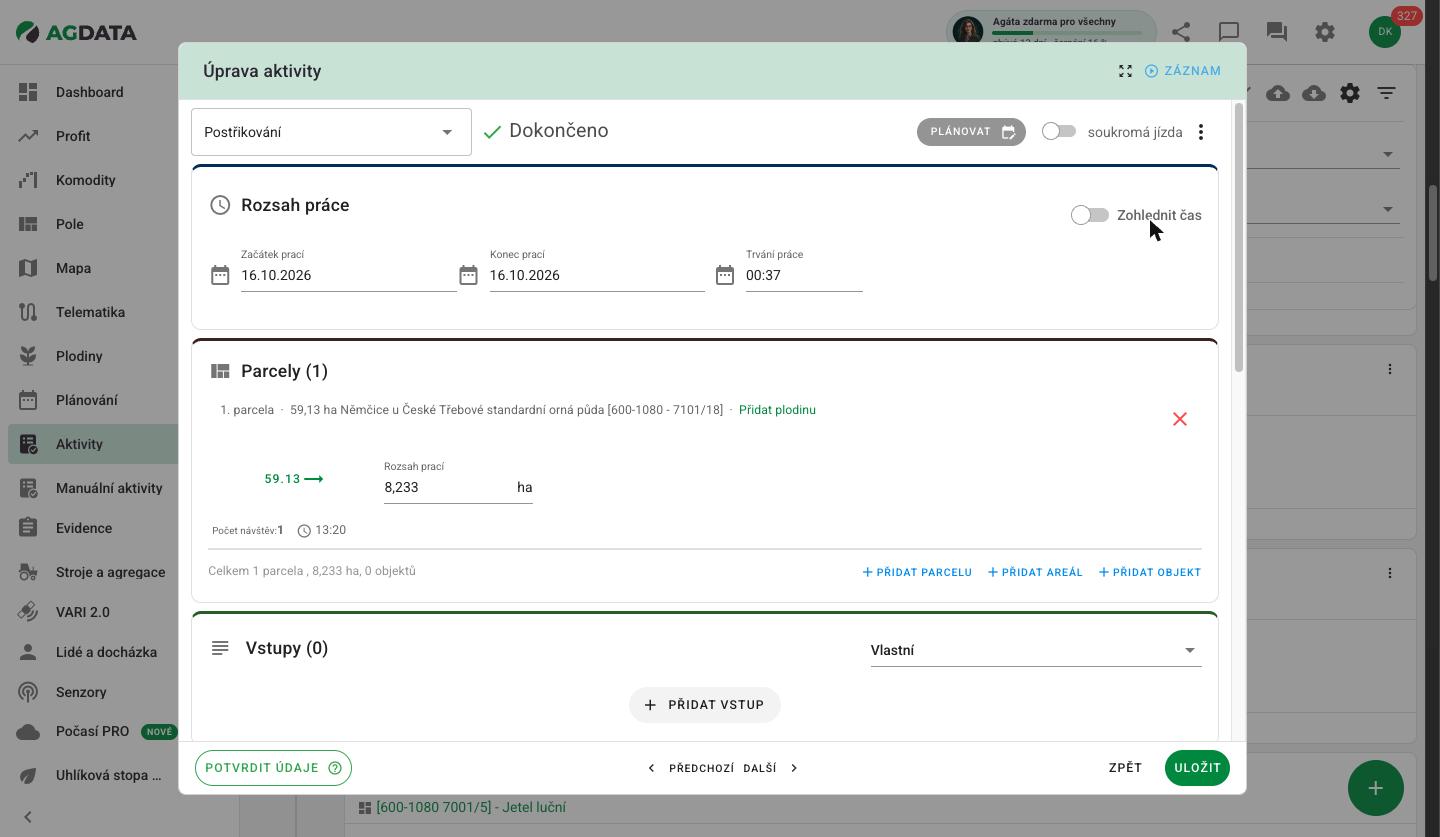Open the Vlastní inputs dropdown
This screenshot has height=837, width=1440.
1036,650
